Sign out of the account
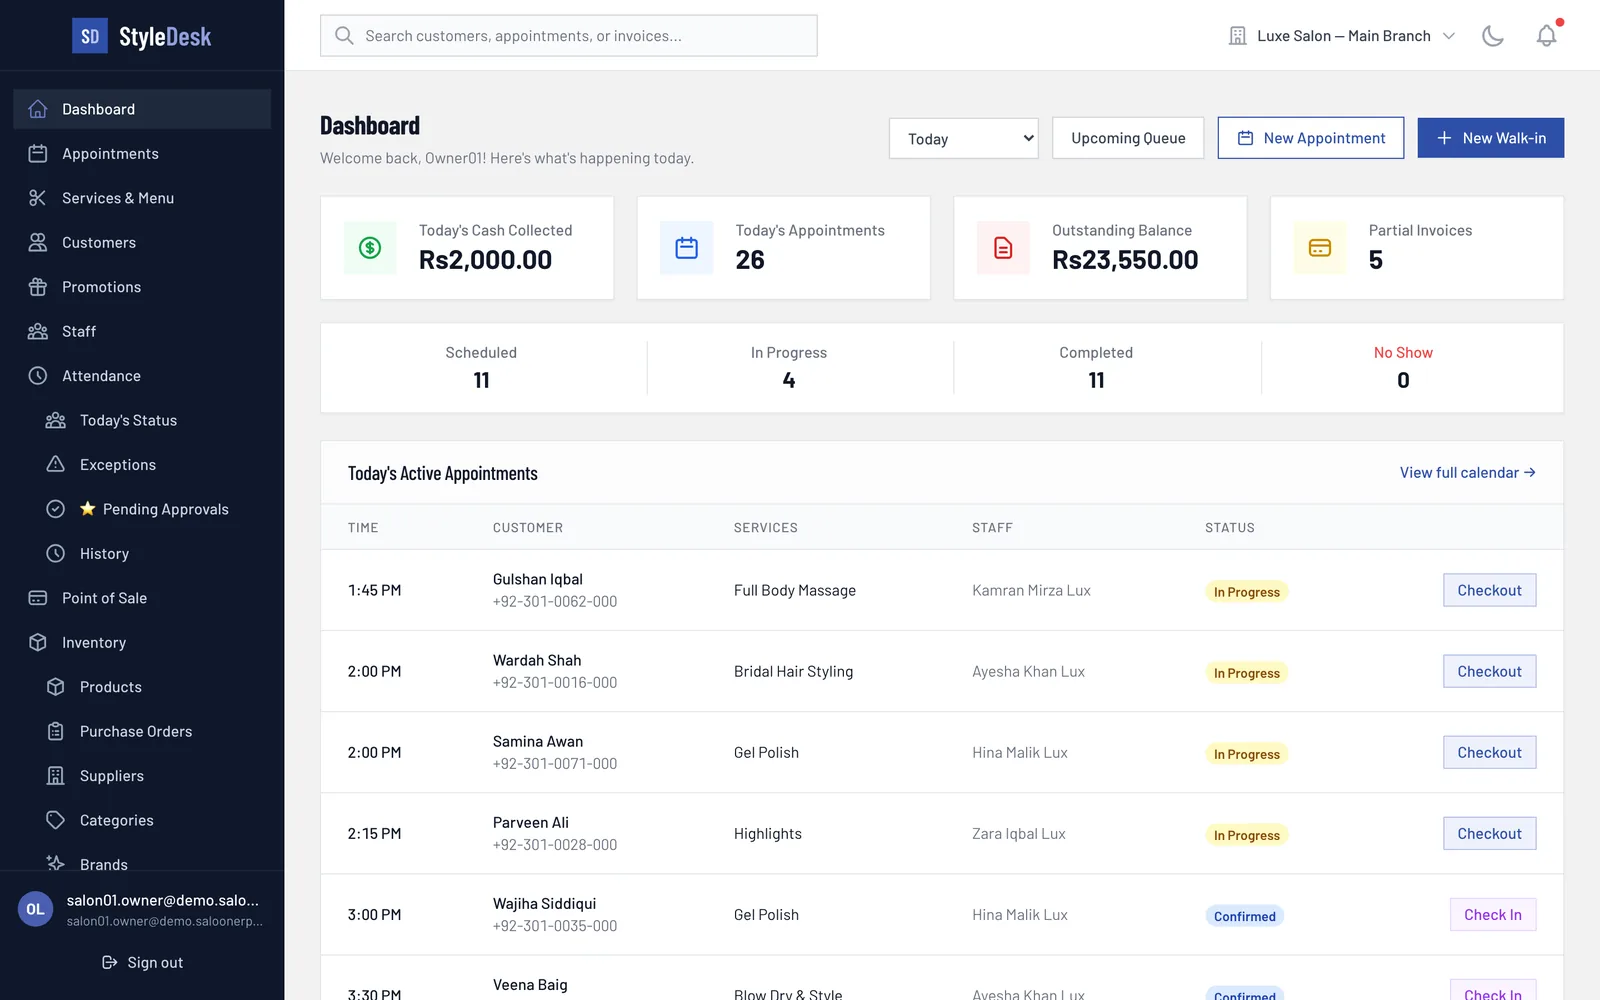This screenshot has width=1600, height=1000. coord(142,962)
